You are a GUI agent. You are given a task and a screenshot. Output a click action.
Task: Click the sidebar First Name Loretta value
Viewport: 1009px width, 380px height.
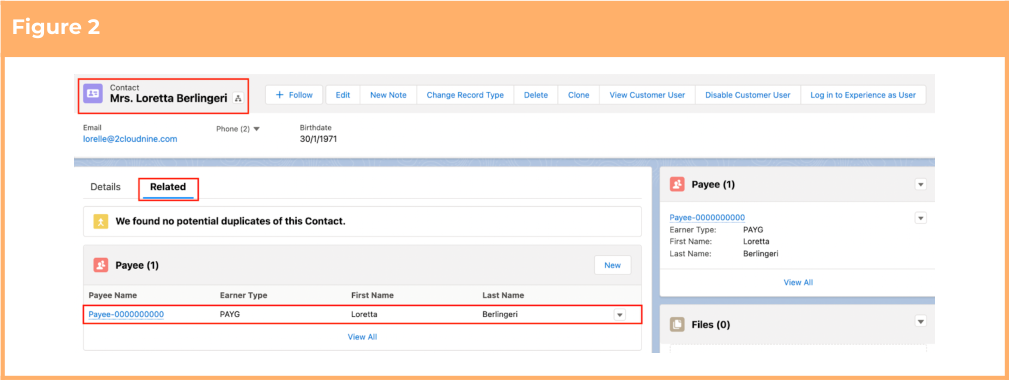click(756, 242)
